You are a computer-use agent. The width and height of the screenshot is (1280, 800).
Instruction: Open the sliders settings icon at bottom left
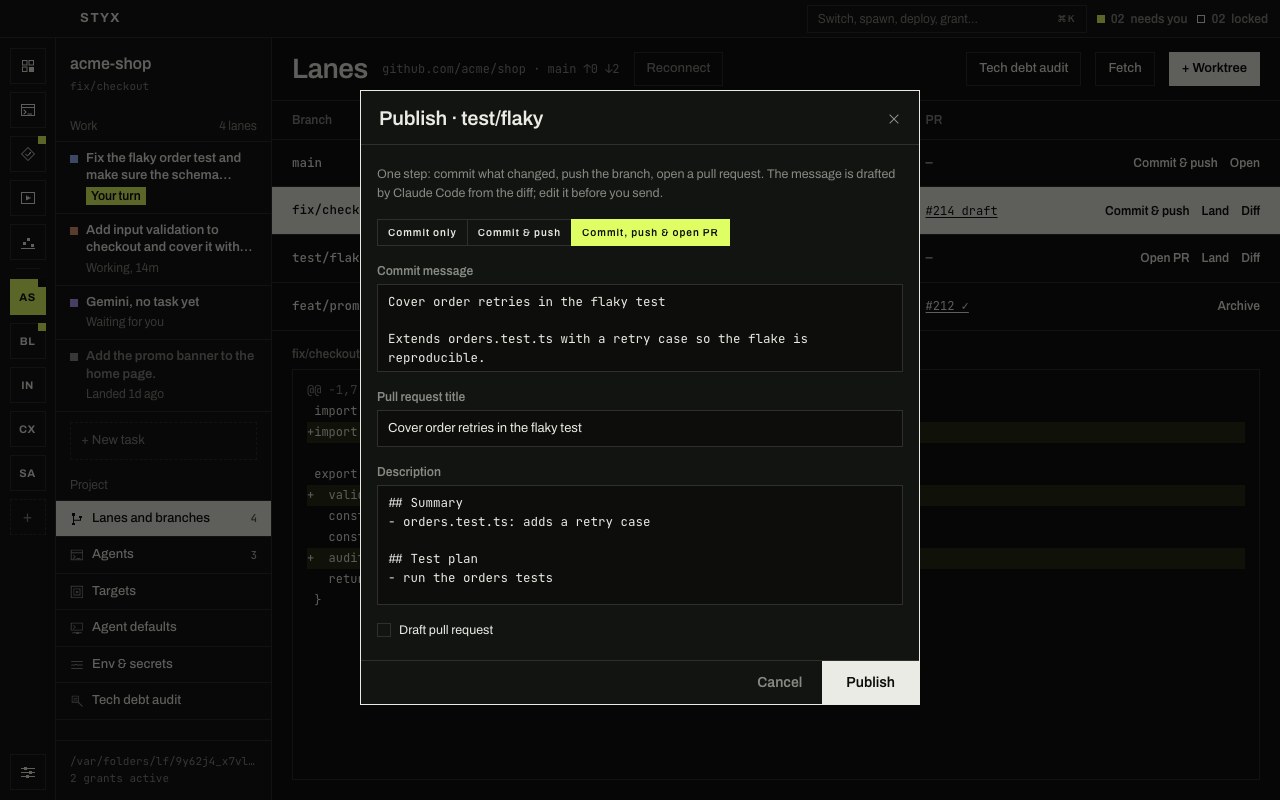[x=27, y=772]
